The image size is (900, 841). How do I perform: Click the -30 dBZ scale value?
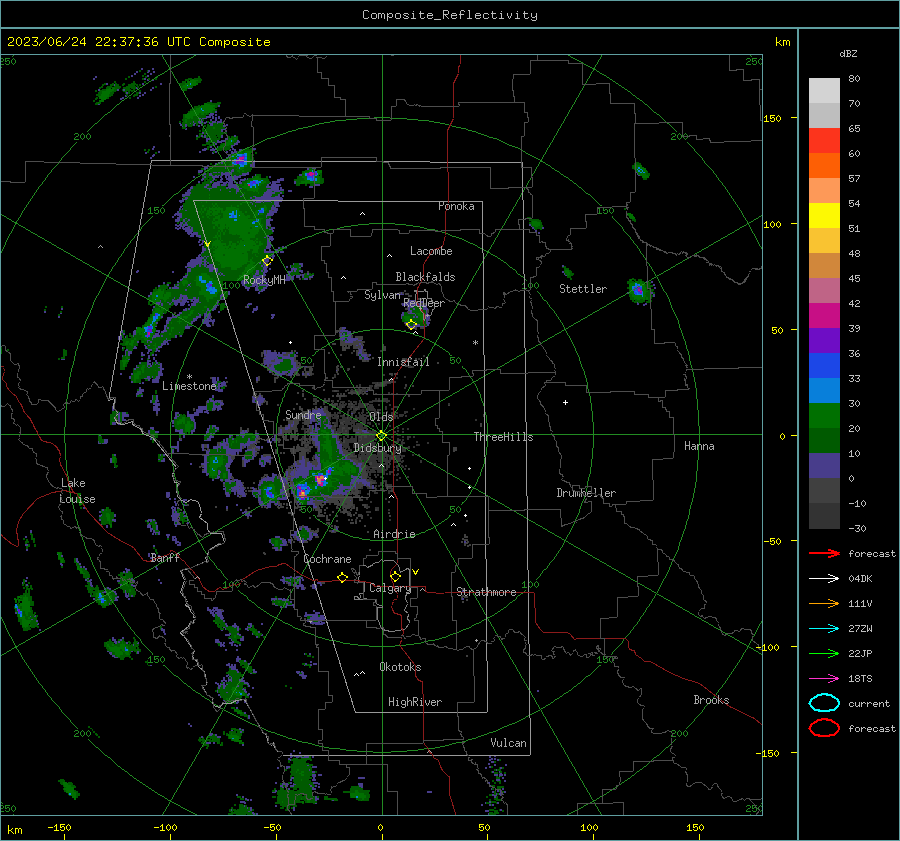857,528
